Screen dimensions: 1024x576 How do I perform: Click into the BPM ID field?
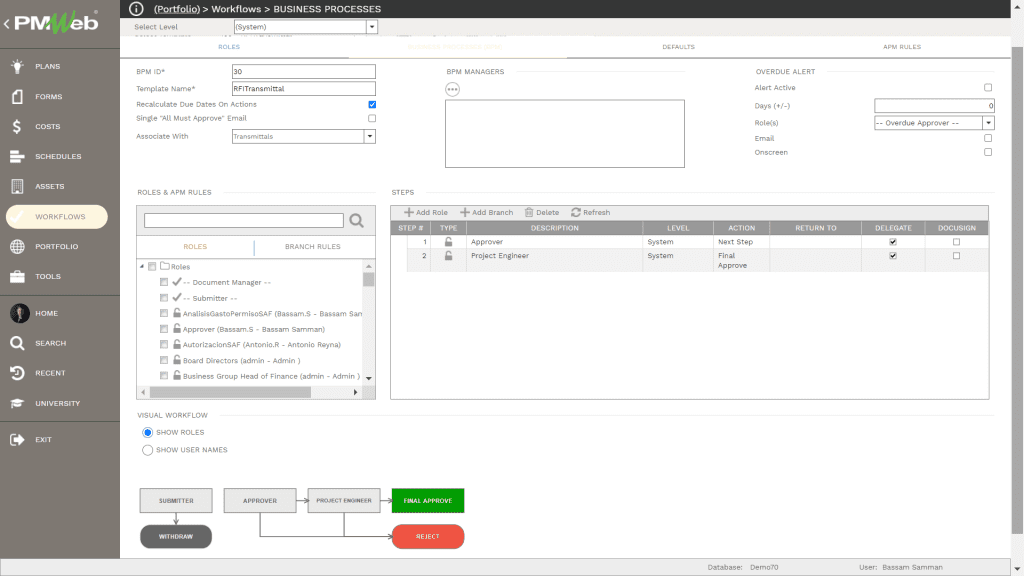click(x=304, y=71)
